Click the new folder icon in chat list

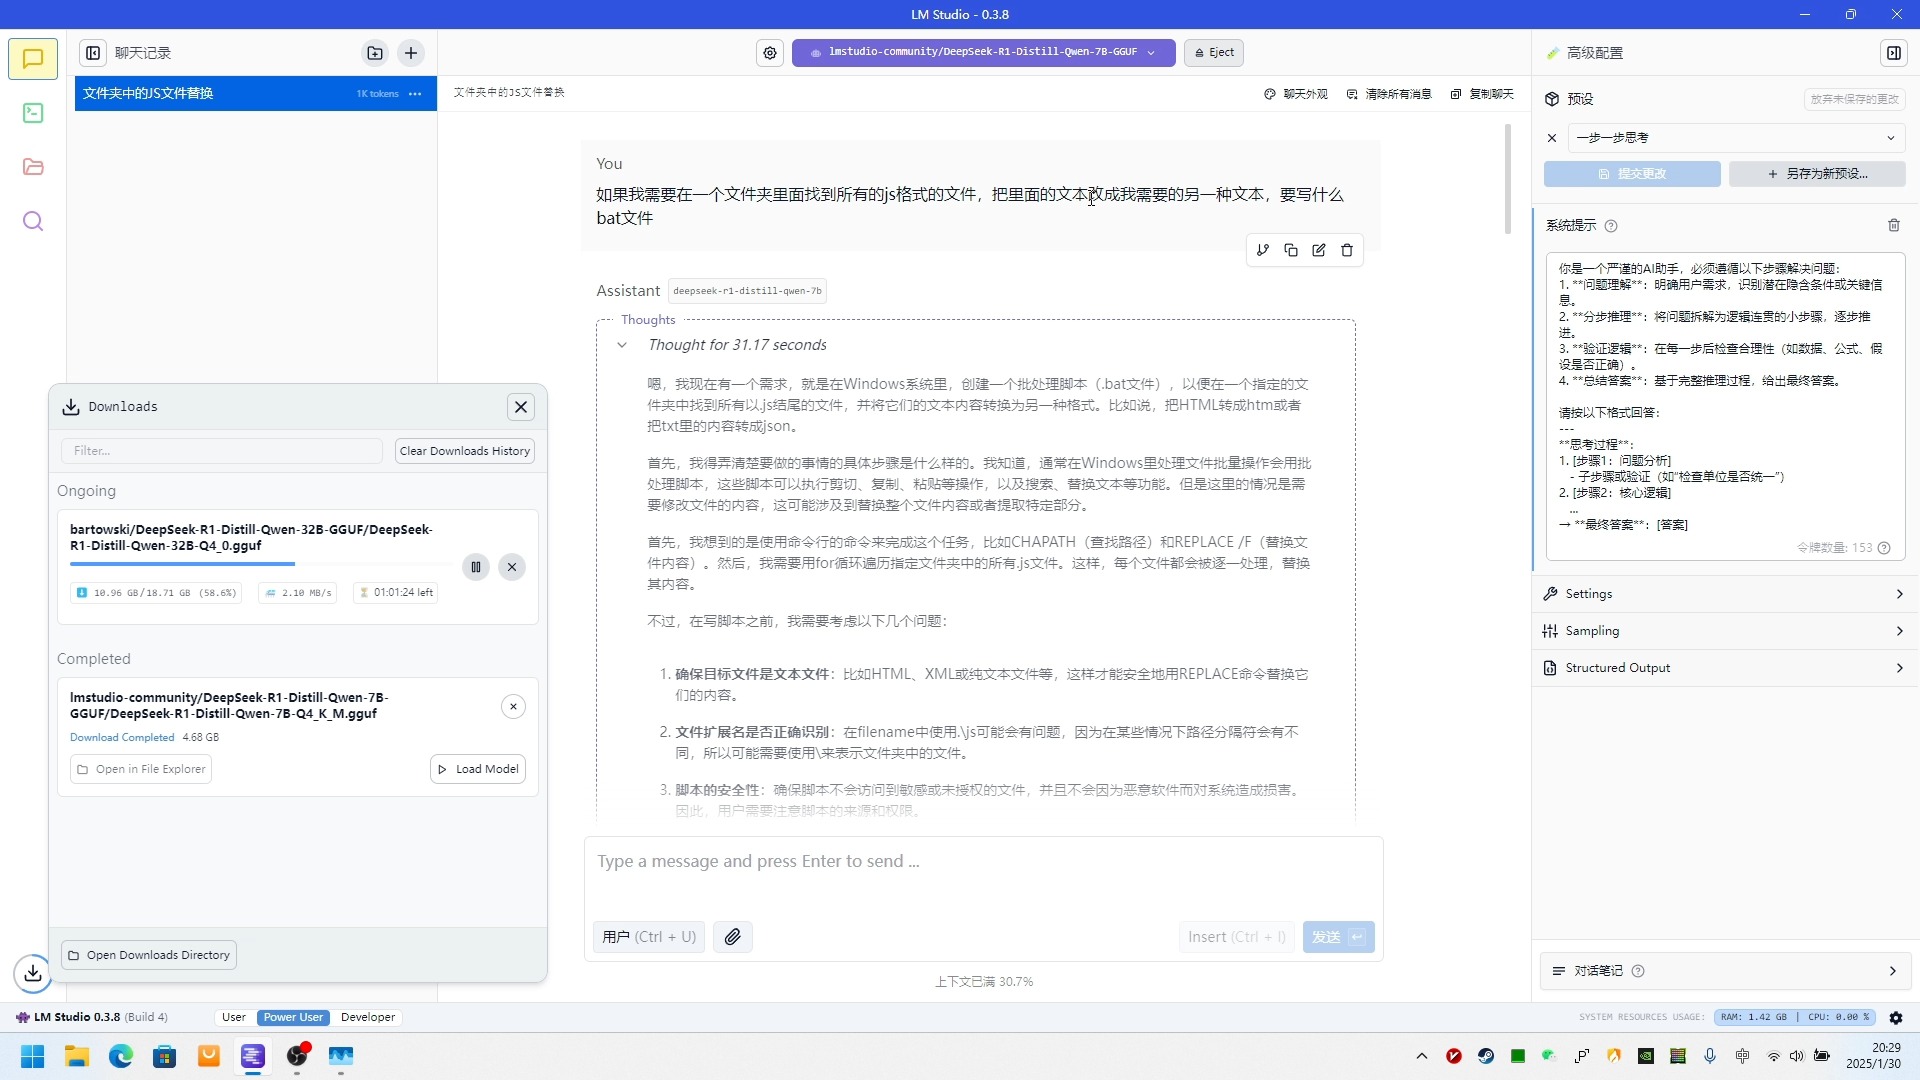pos(375,53)
